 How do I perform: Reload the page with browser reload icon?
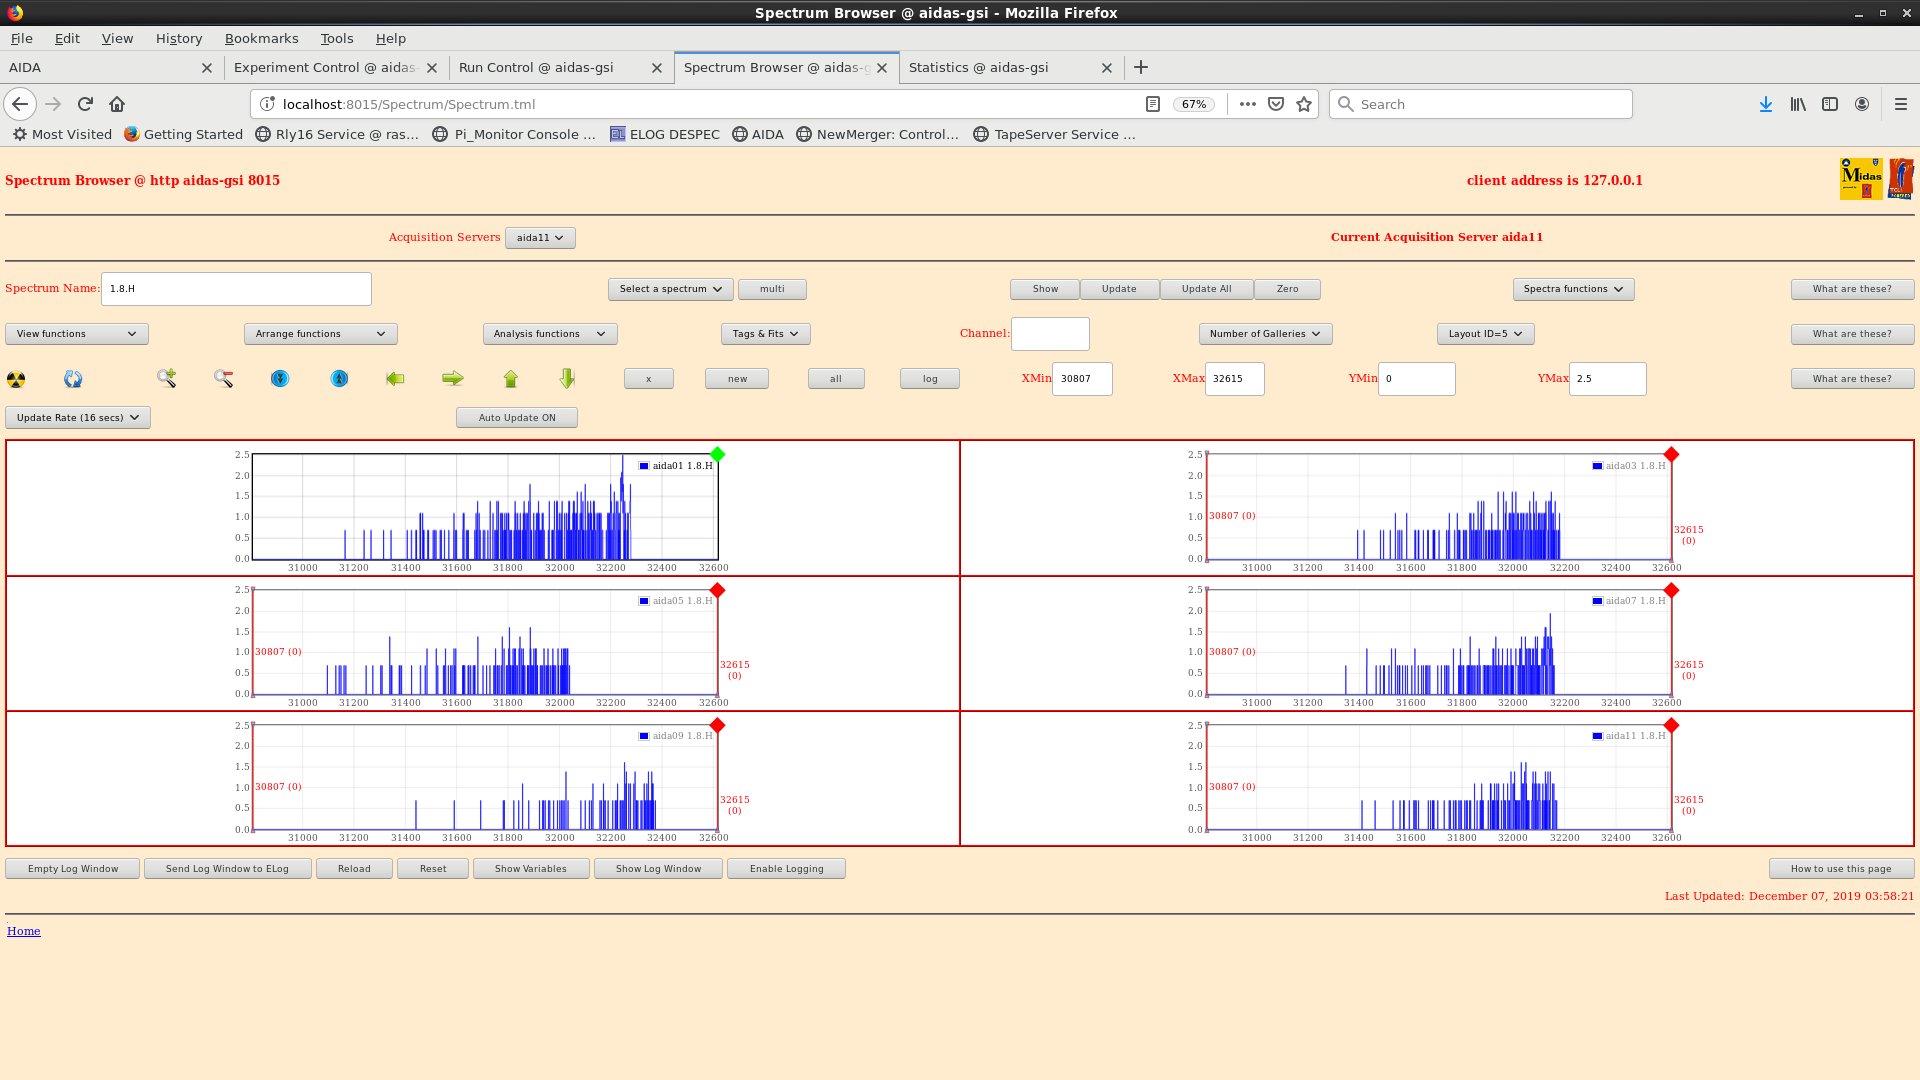click(x=85, y=104)
